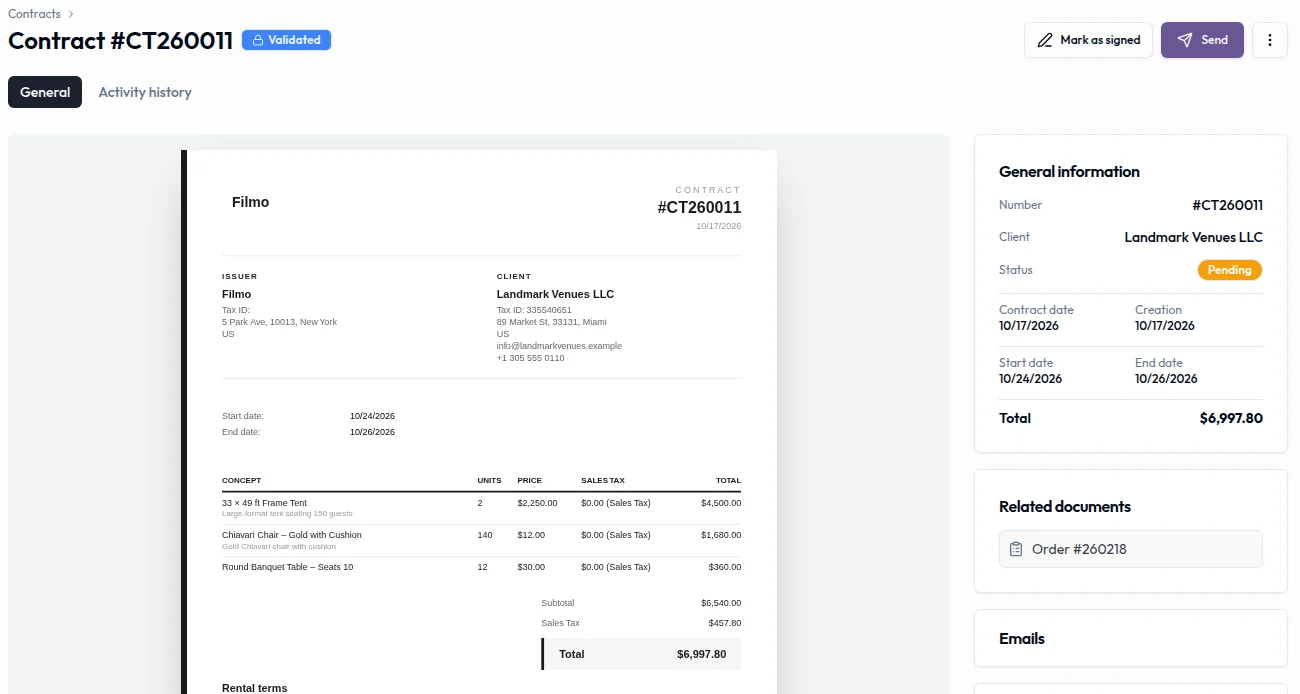The height and width of the screenshot is (694, 1300).
Task: Click the Sales Tax $457.80 amount
Action: [725, 623]
